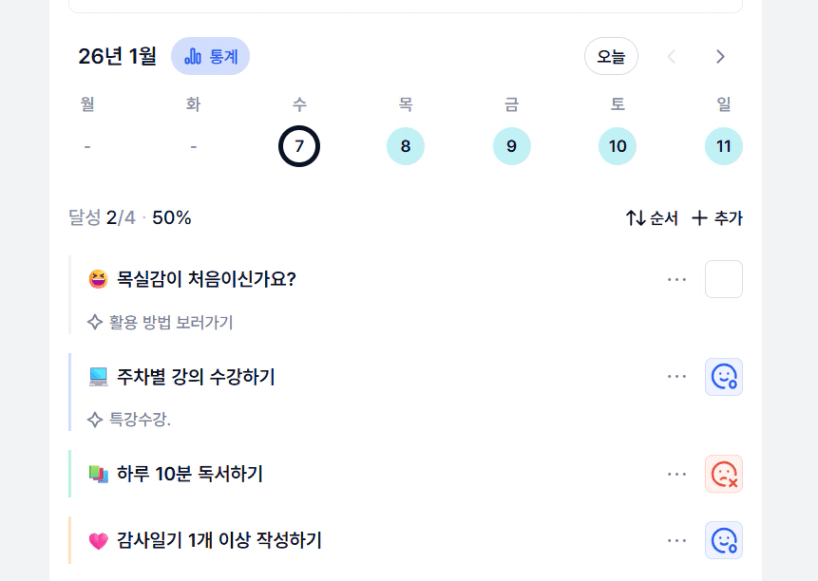Image resolution: width=818 pixels, height=581 pixels.
Task: Open more options for 하루 10분 독서하기
Action: tap(677, 474)
